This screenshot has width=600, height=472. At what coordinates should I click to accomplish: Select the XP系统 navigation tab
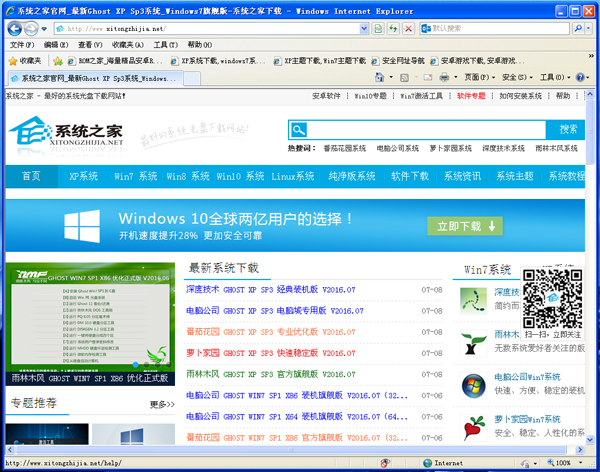(83, 176)
